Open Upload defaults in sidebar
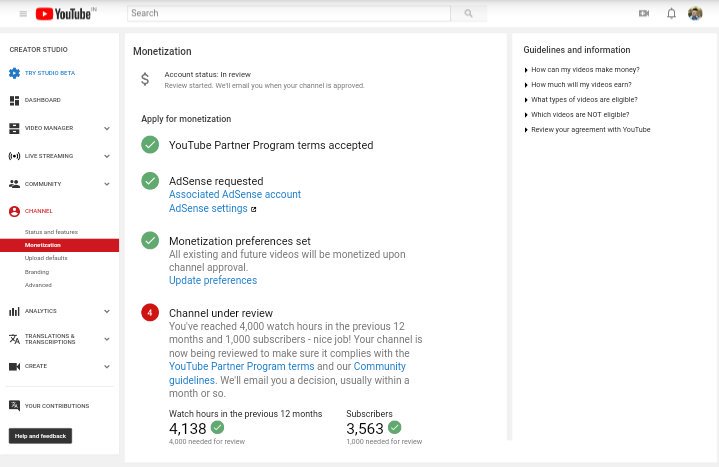719x467 pixels. pyautogui.click(x=46, y=258)
